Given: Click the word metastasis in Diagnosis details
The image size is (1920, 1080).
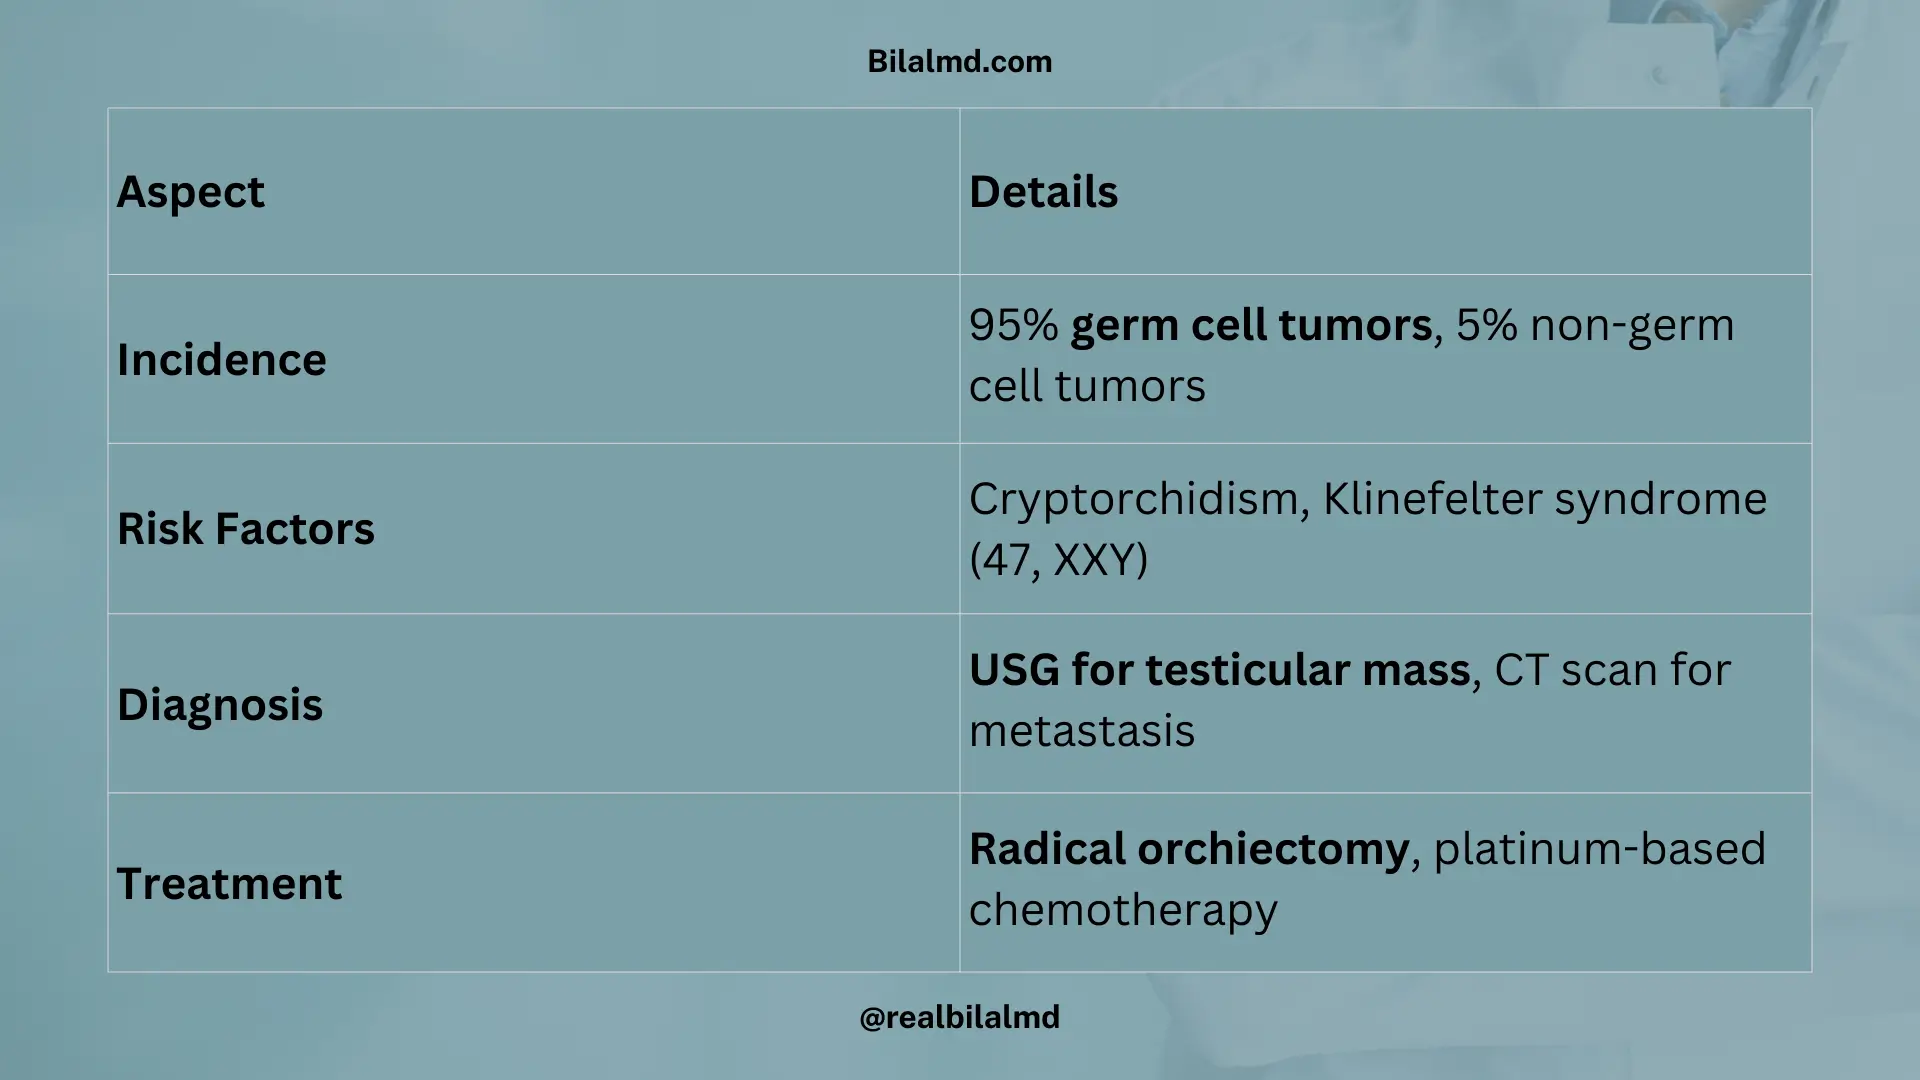Looking at the screenshot, I should pyautogui.click(x=1082, y=731).
